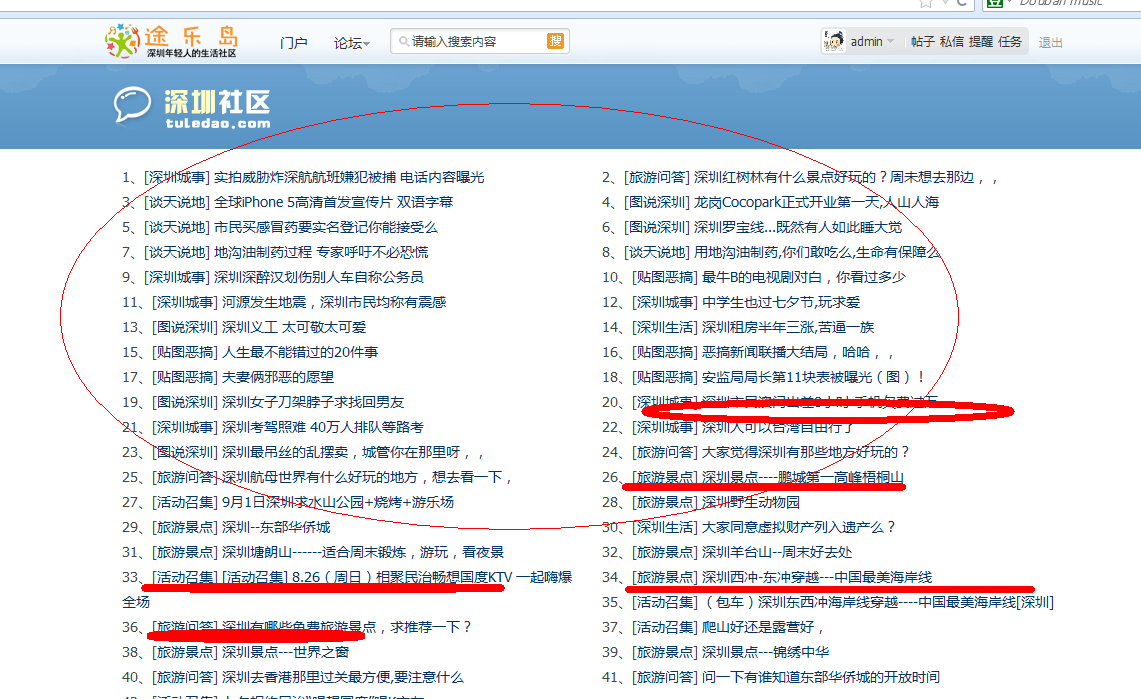The height and width of the screenshot is (699, 1141).
Task: Open post 爬山好还是露营好
Action: click(762, 627)
